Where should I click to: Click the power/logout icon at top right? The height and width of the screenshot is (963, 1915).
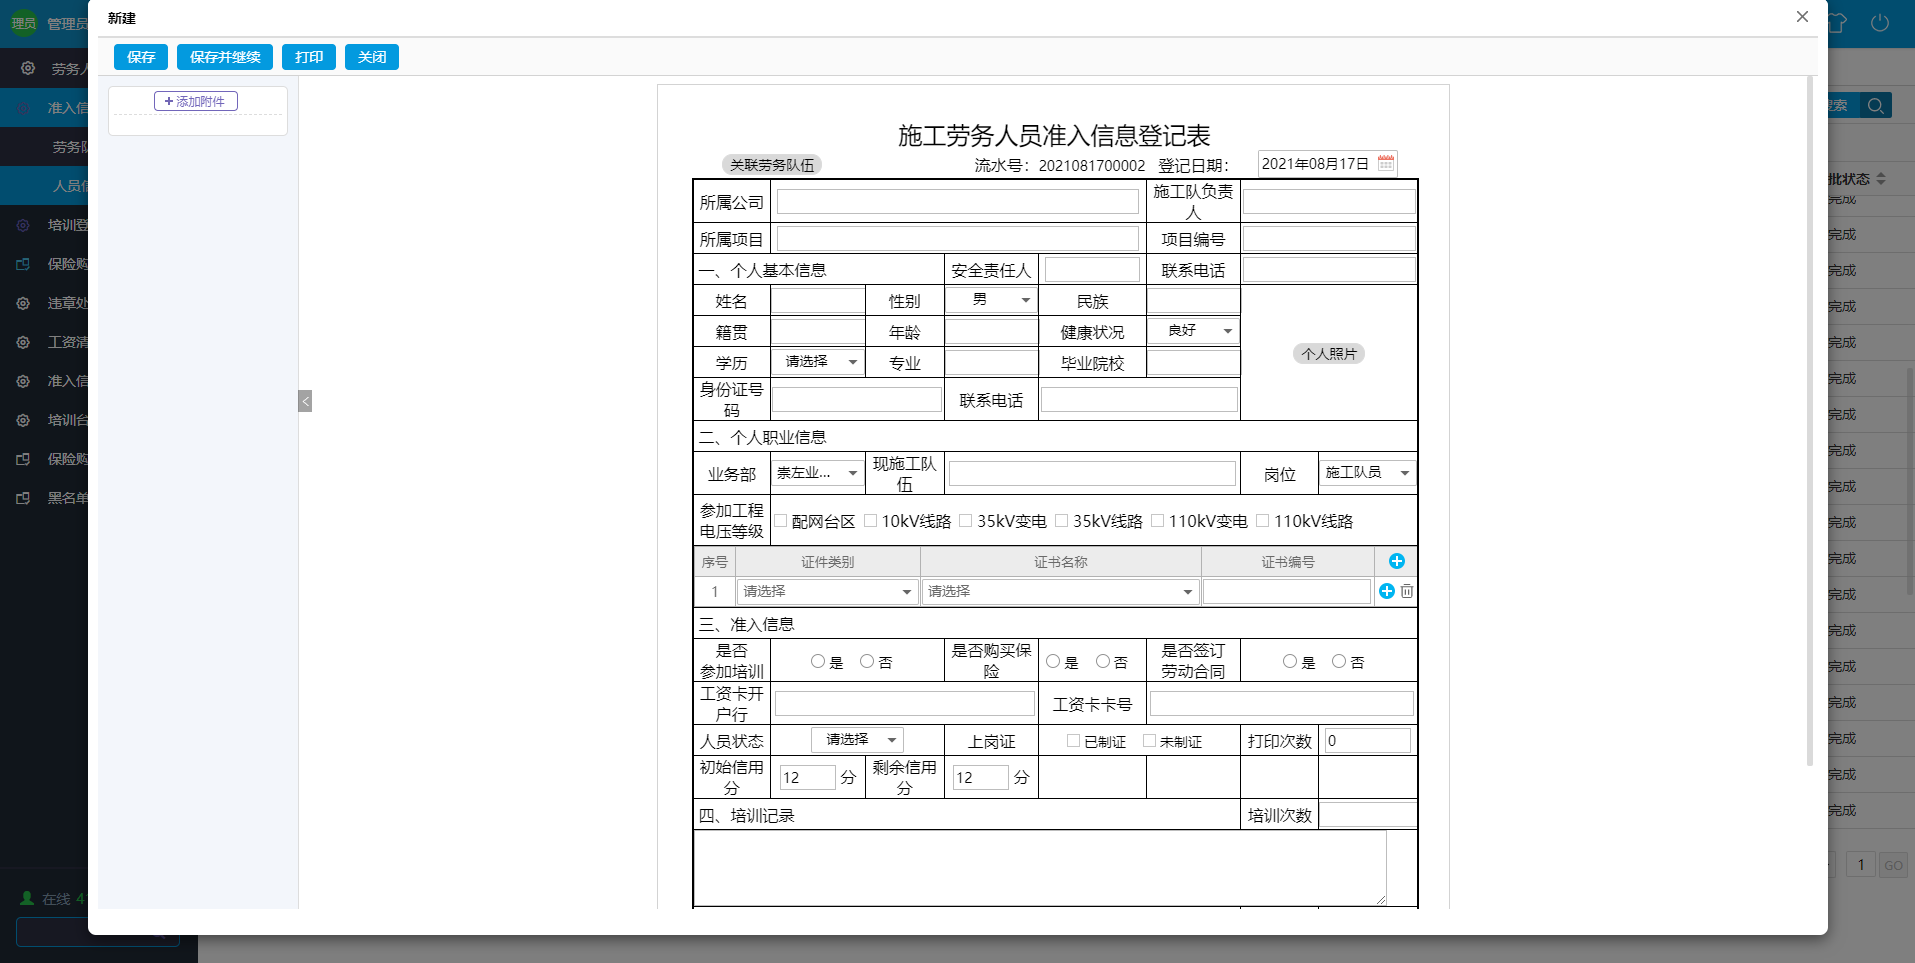[1880, 22]
